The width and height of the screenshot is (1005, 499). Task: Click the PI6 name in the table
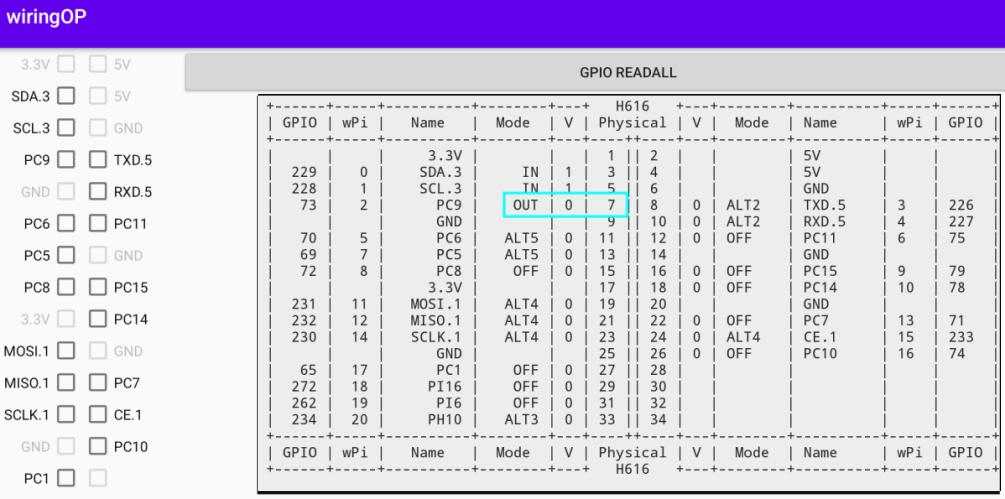(x=449, y=403)
